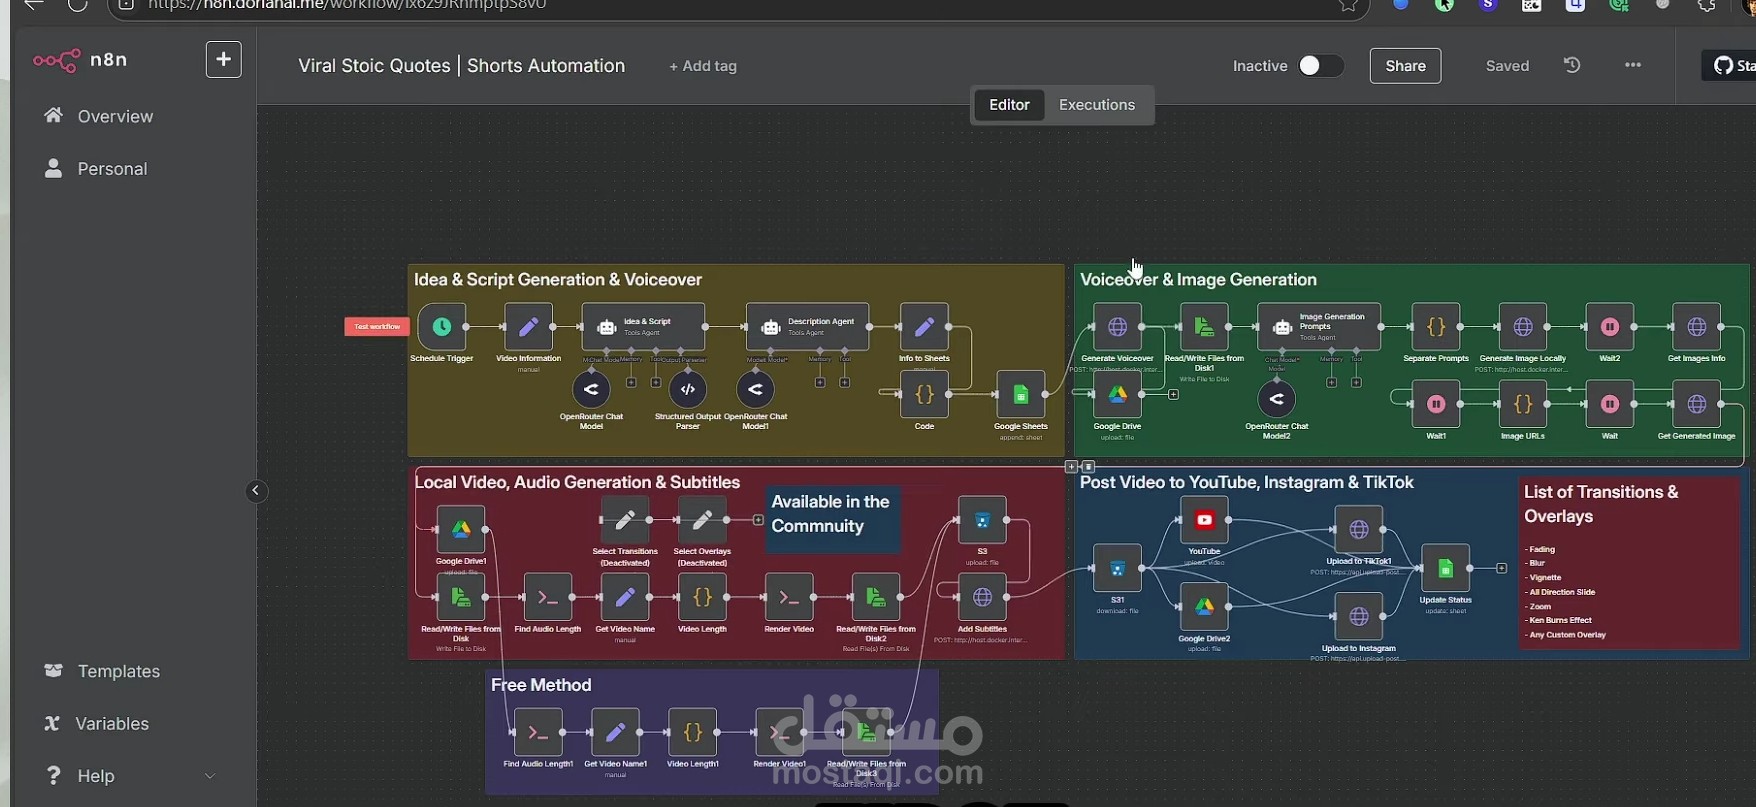
Task: Collapse the left sidebar
Action: tap(256, 491)
